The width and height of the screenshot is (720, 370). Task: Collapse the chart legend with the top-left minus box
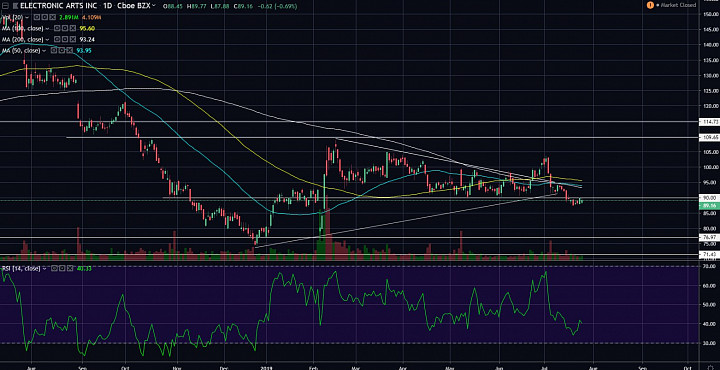coord(5,6)
